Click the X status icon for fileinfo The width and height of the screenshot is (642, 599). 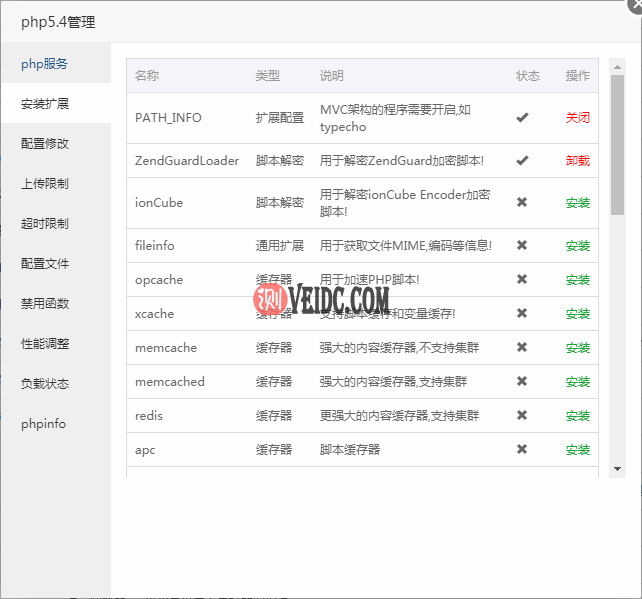click(x=522, y=246)
